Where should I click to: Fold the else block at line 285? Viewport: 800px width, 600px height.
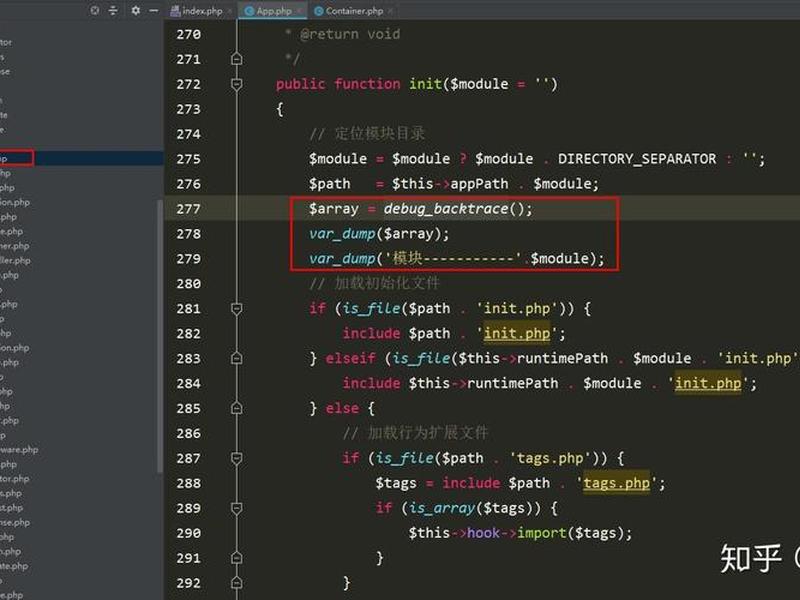pyautogui.click(x=236, y=408)
